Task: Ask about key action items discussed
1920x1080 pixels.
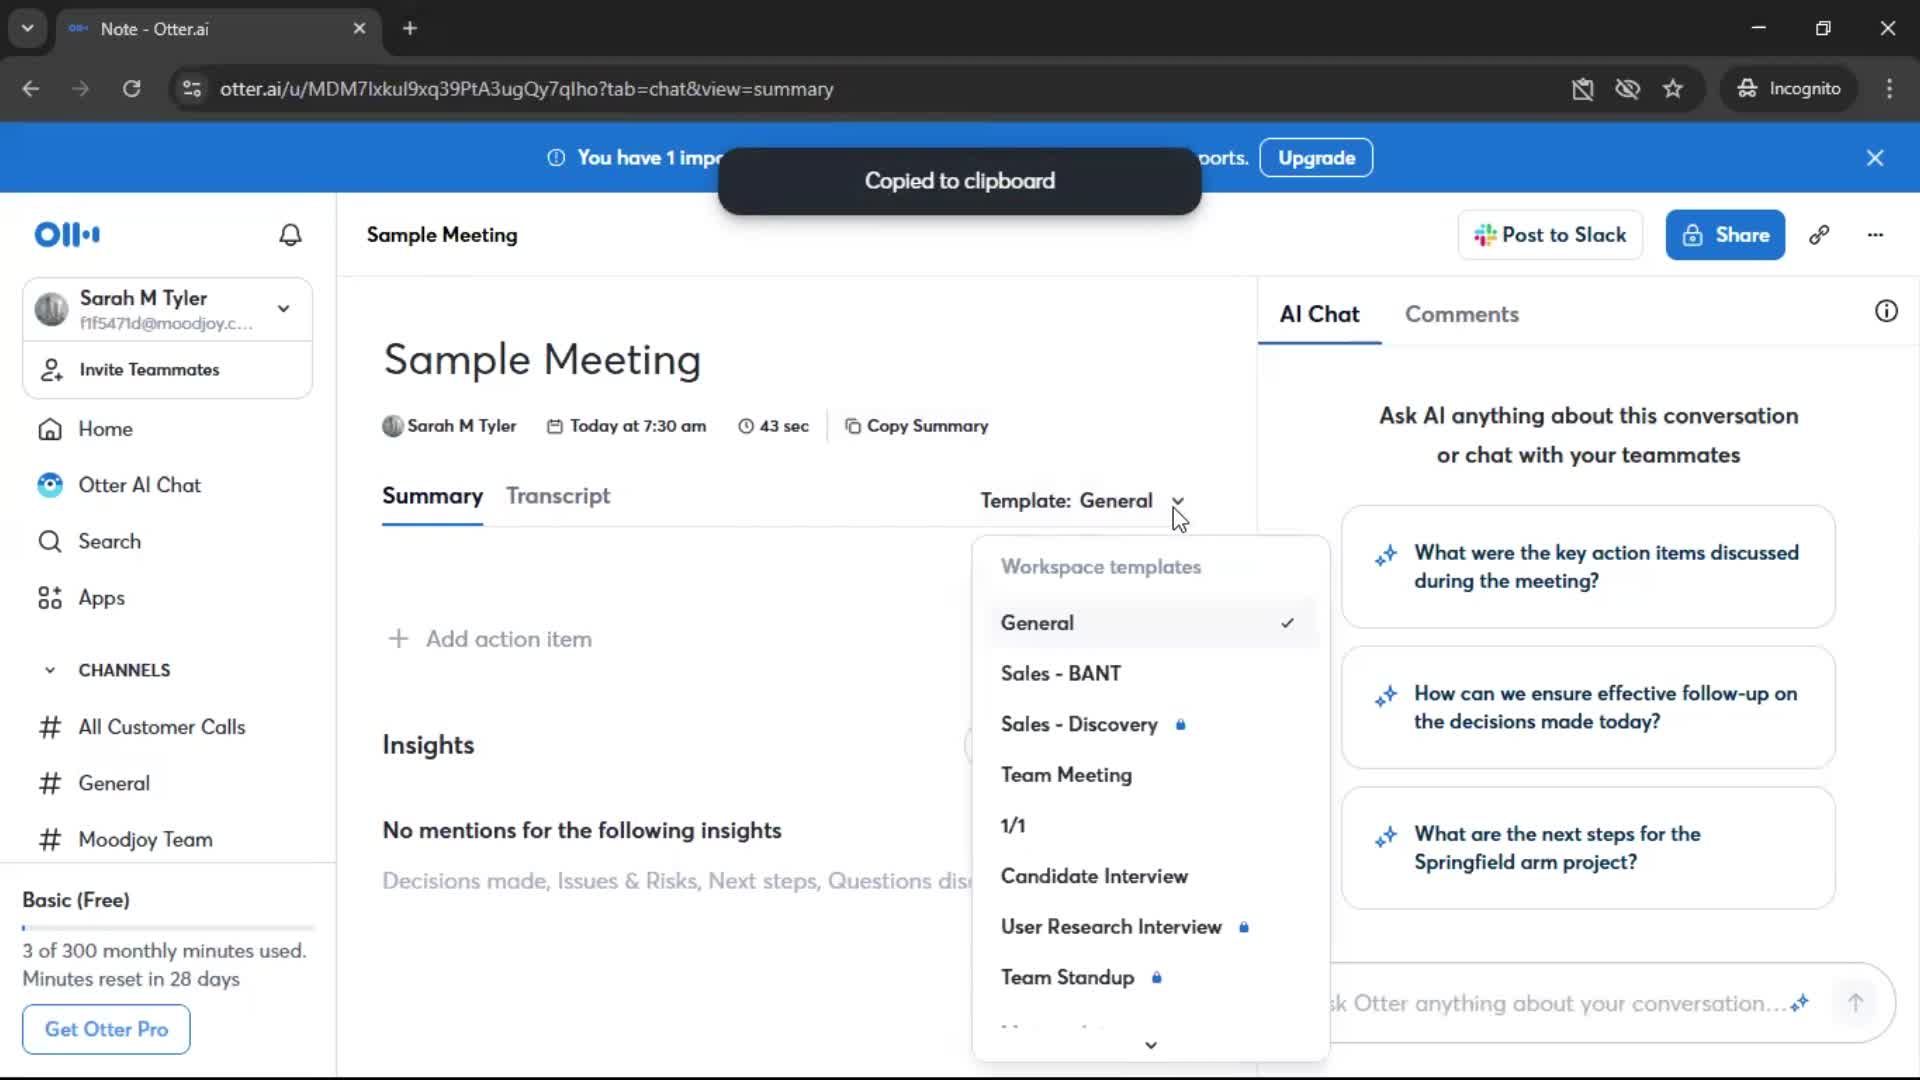Action: pyautogui.click(x=1588, y=567)
